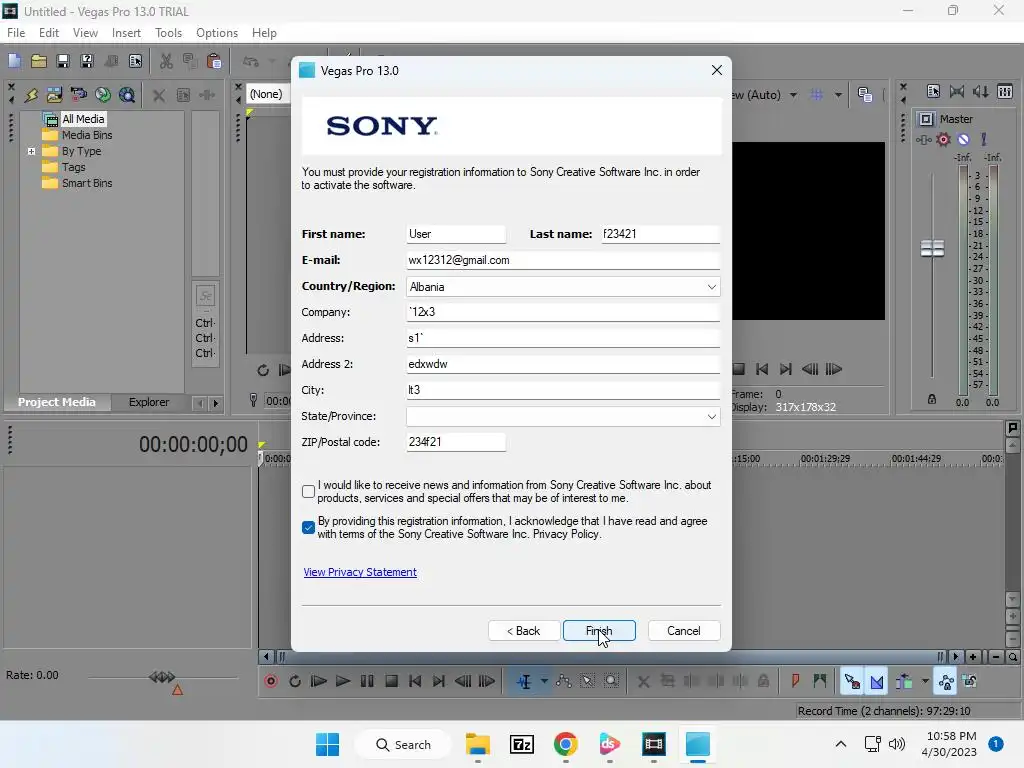Toggle Ignore Event Grouping icon
This screenshot has width=1024, height=768.
(x=970, y=681)
